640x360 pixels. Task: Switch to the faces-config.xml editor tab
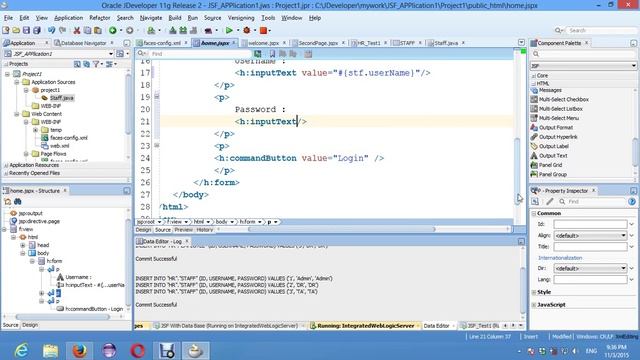pyautogui.click(x=162, y=43)
